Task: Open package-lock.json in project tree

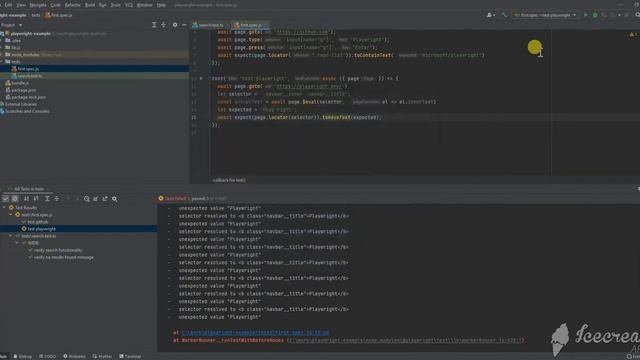Action: [28, 97]
